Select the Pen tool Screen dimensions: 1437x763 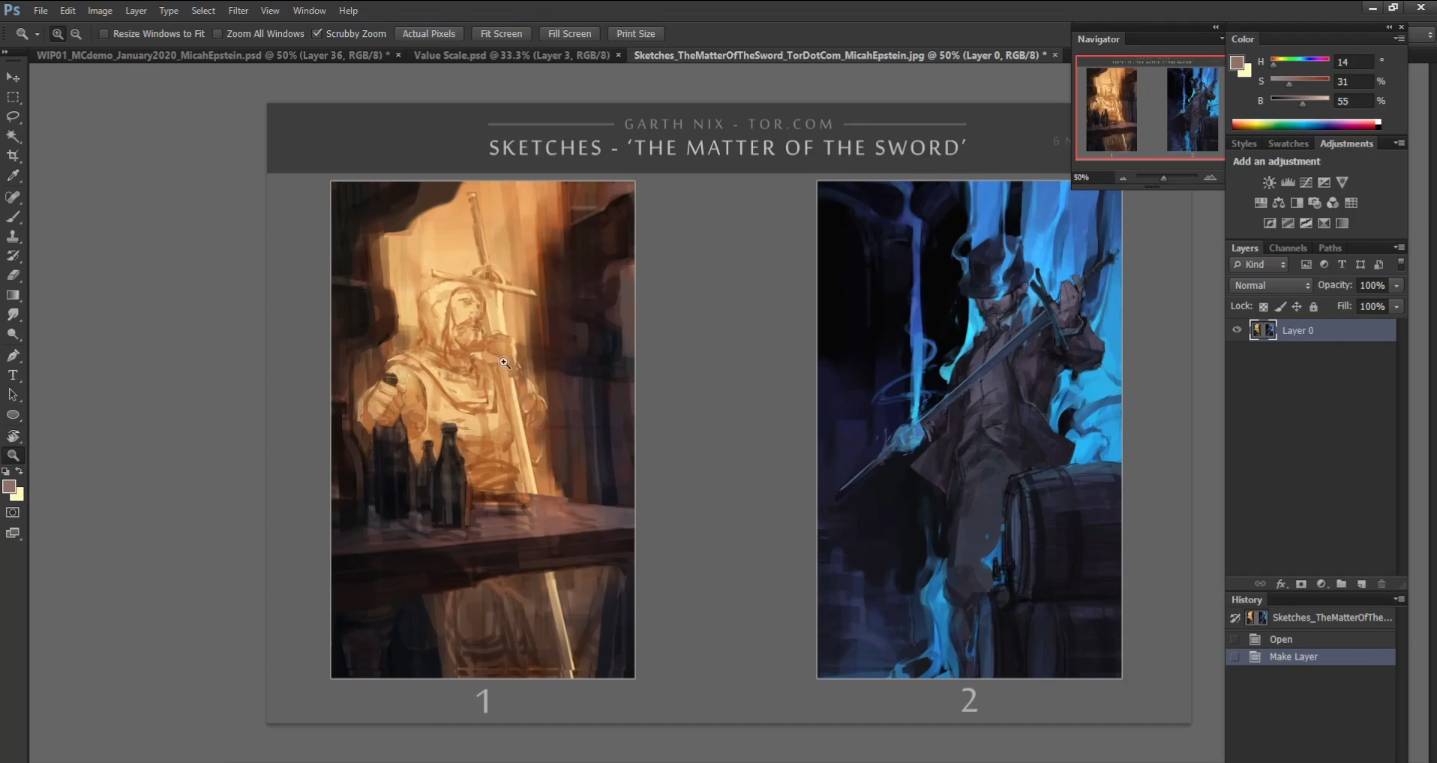(x=13, y=355)
